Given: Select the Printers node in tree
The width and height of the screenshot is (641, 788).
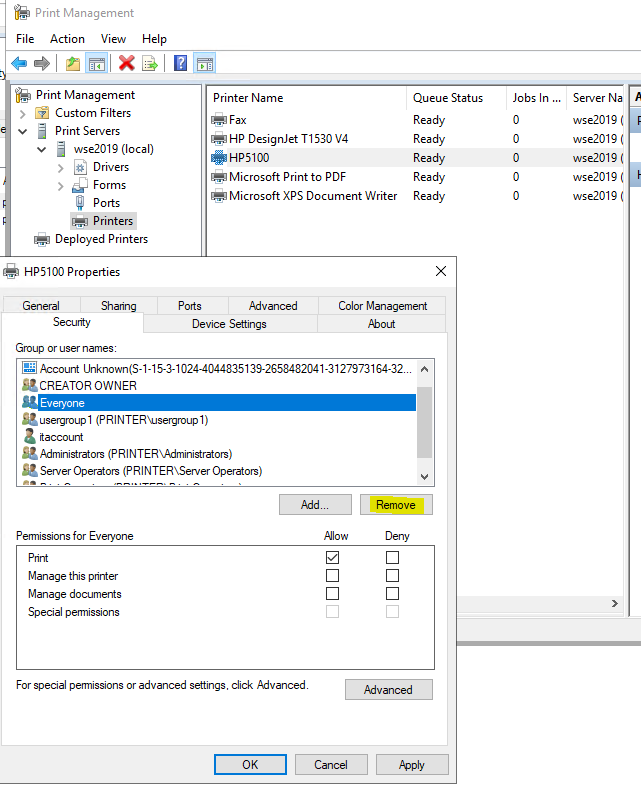Looking at the screenshot, I should tap(104, 221).
